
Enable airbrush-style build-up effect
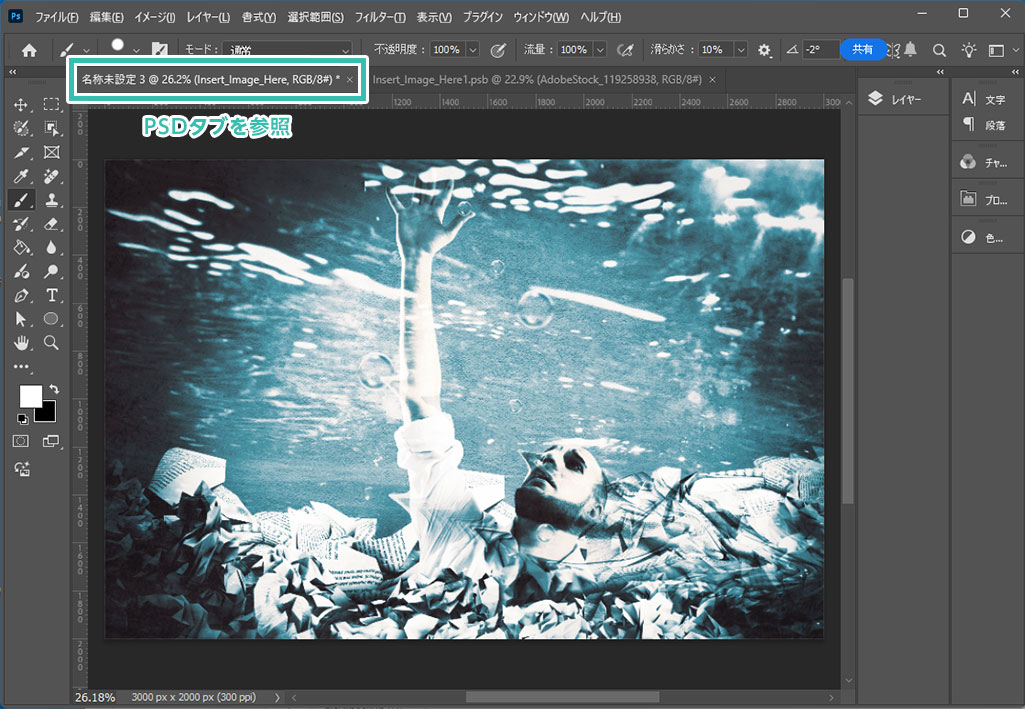click(x=626, y=50)
